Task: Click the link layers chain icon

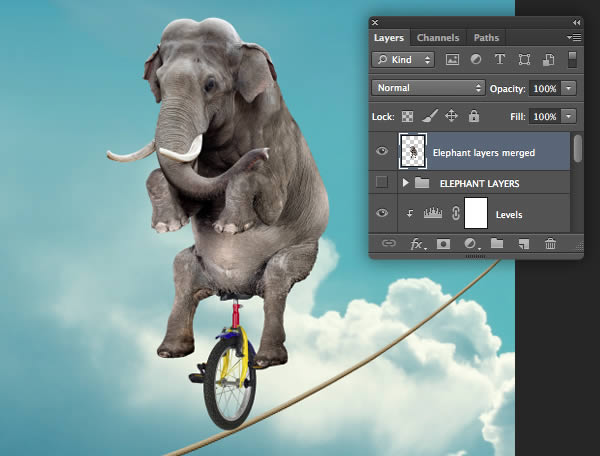Action: 389,243
